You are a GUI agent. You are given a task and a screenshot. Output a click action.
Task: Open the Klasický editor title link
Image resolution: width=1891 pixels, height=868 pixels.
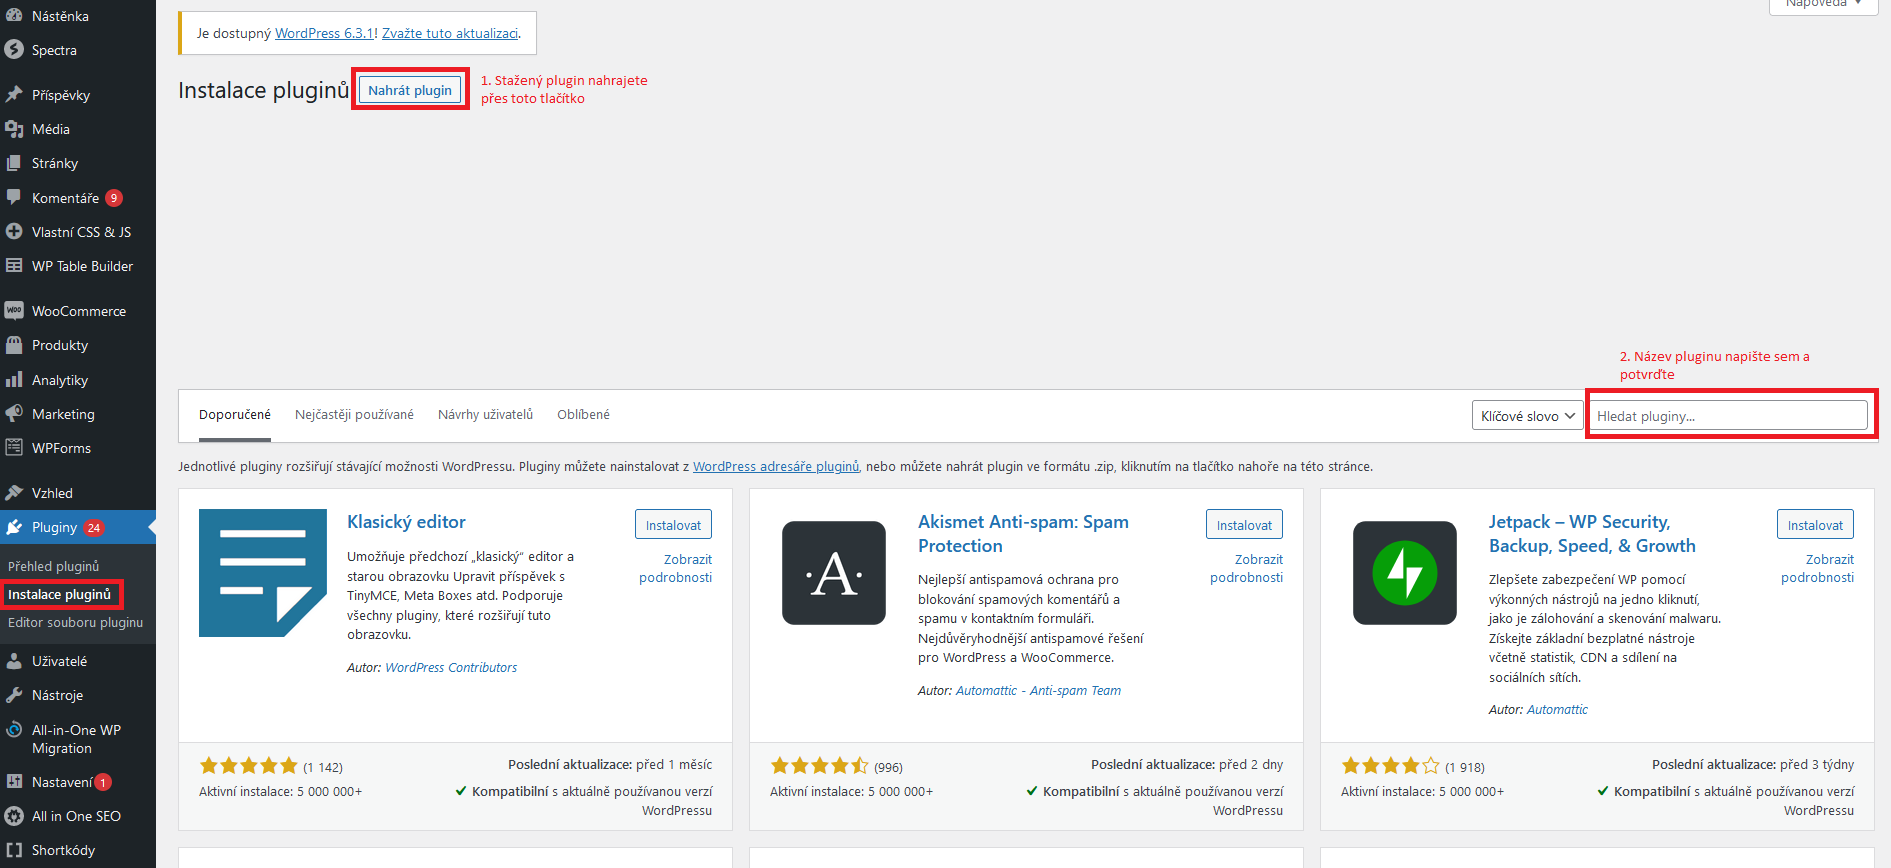pyautogui.click(x=406, y=522)
